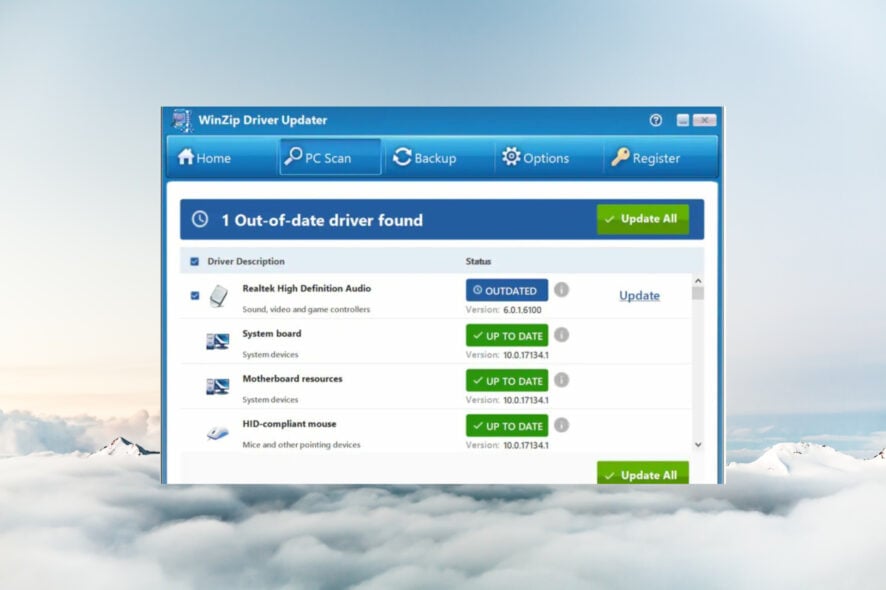Click the System board UP TO DATE badge
886x590 pixels.
coord(507,335)
